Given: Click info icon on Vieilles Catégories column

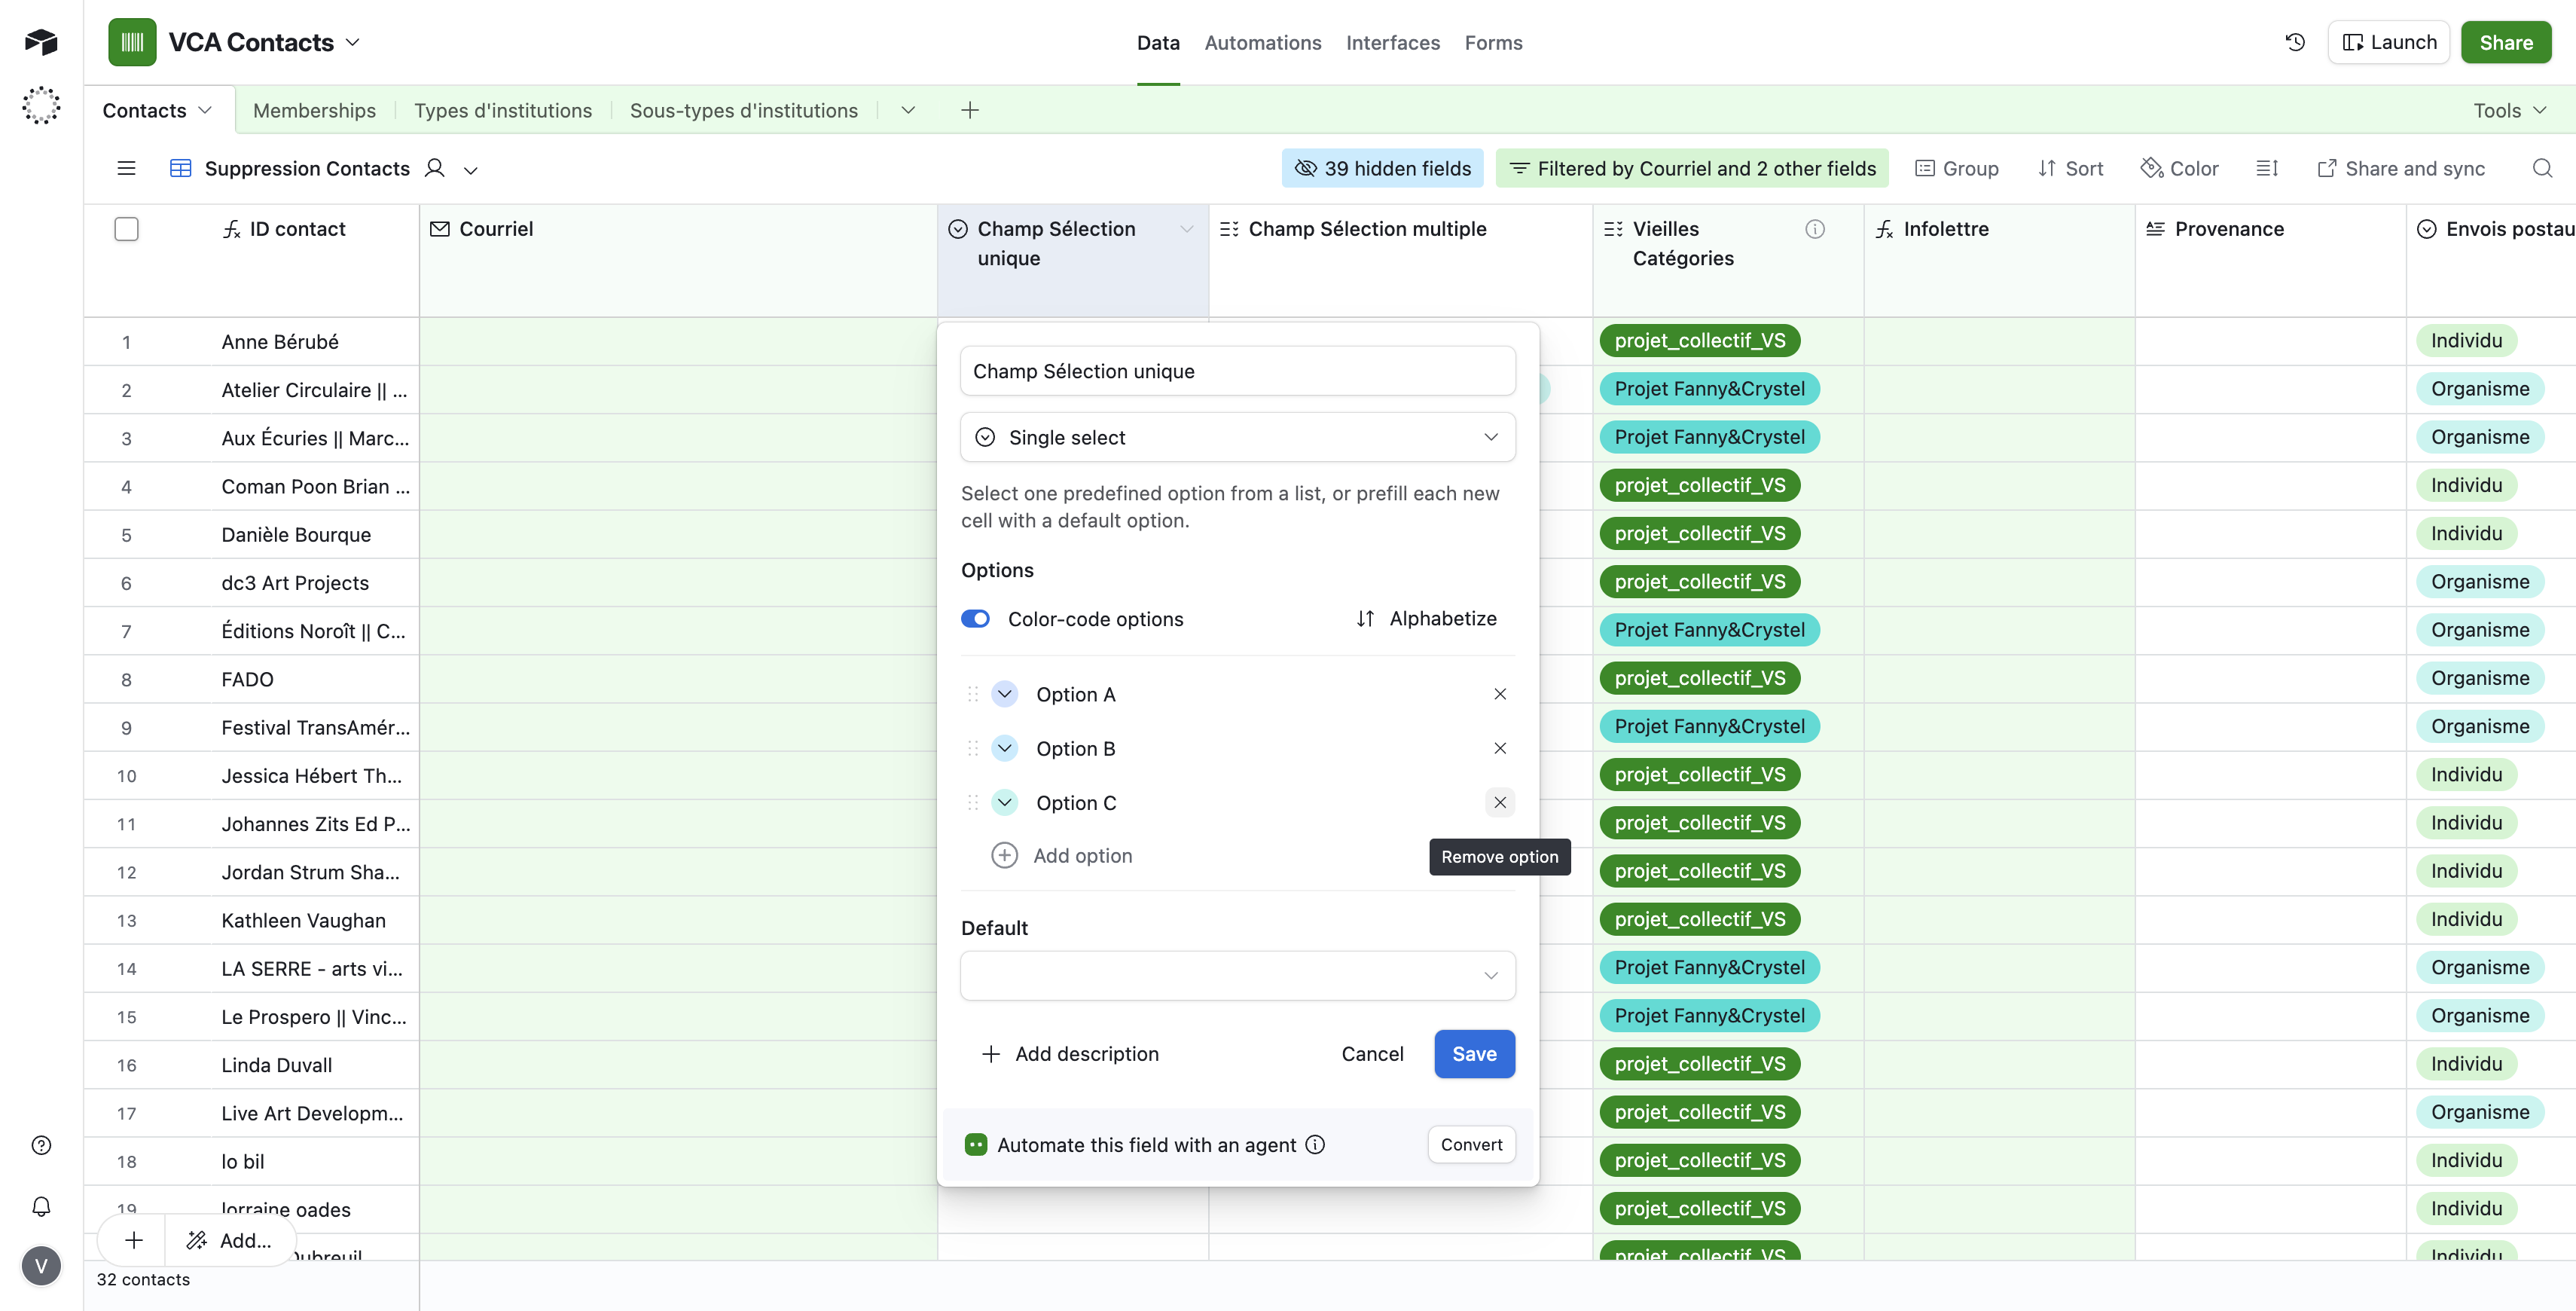Looking at the screenshot, I should (x=1814, y=229).
